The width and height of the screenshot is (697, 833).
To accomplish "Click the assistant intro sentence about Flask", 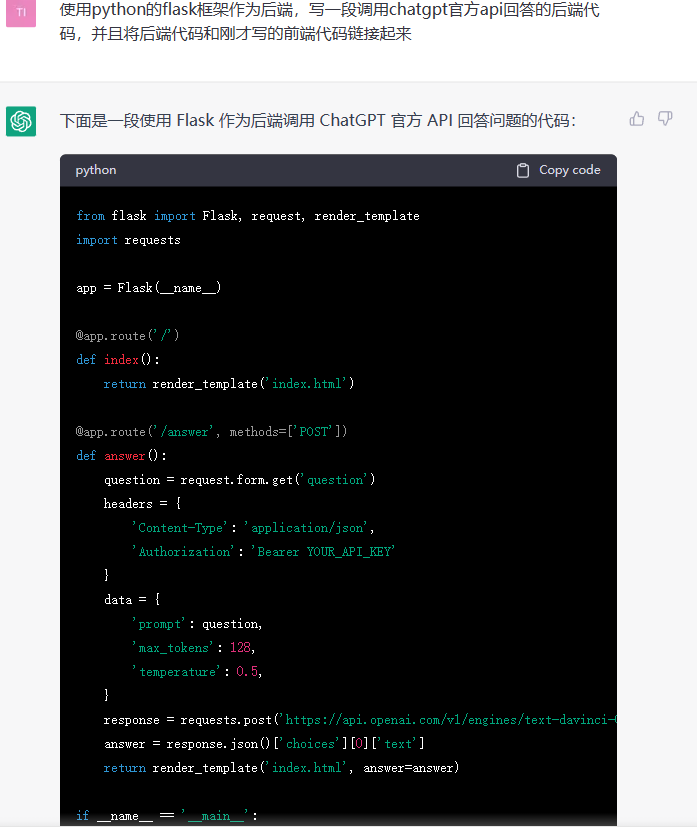I will click(318, 121).
